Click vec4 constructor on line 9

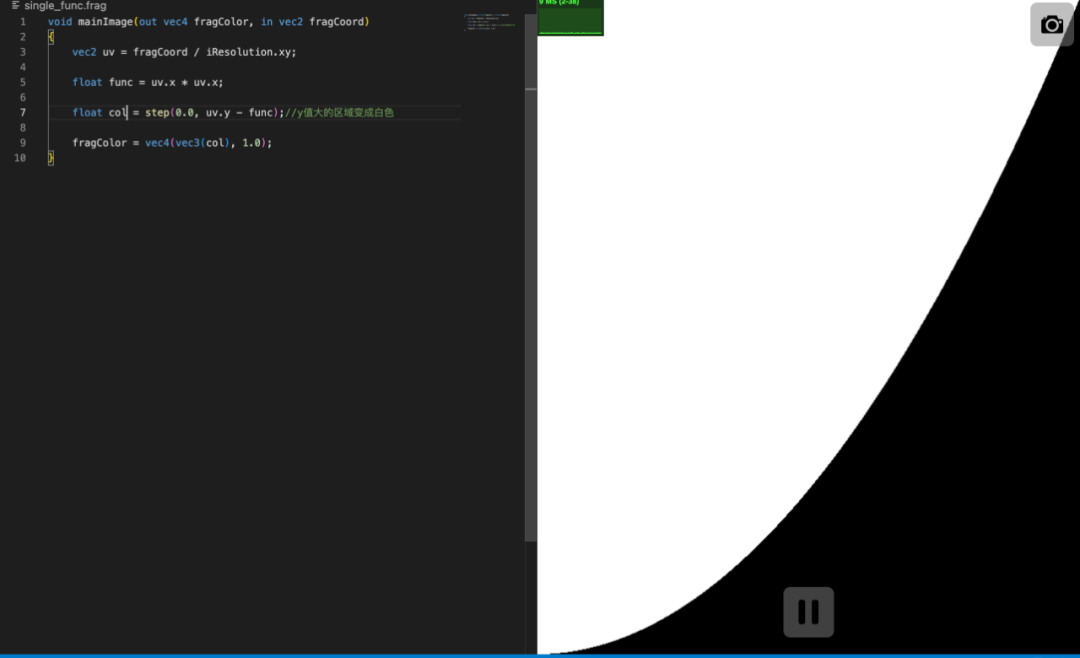click(x=157, y=143)
